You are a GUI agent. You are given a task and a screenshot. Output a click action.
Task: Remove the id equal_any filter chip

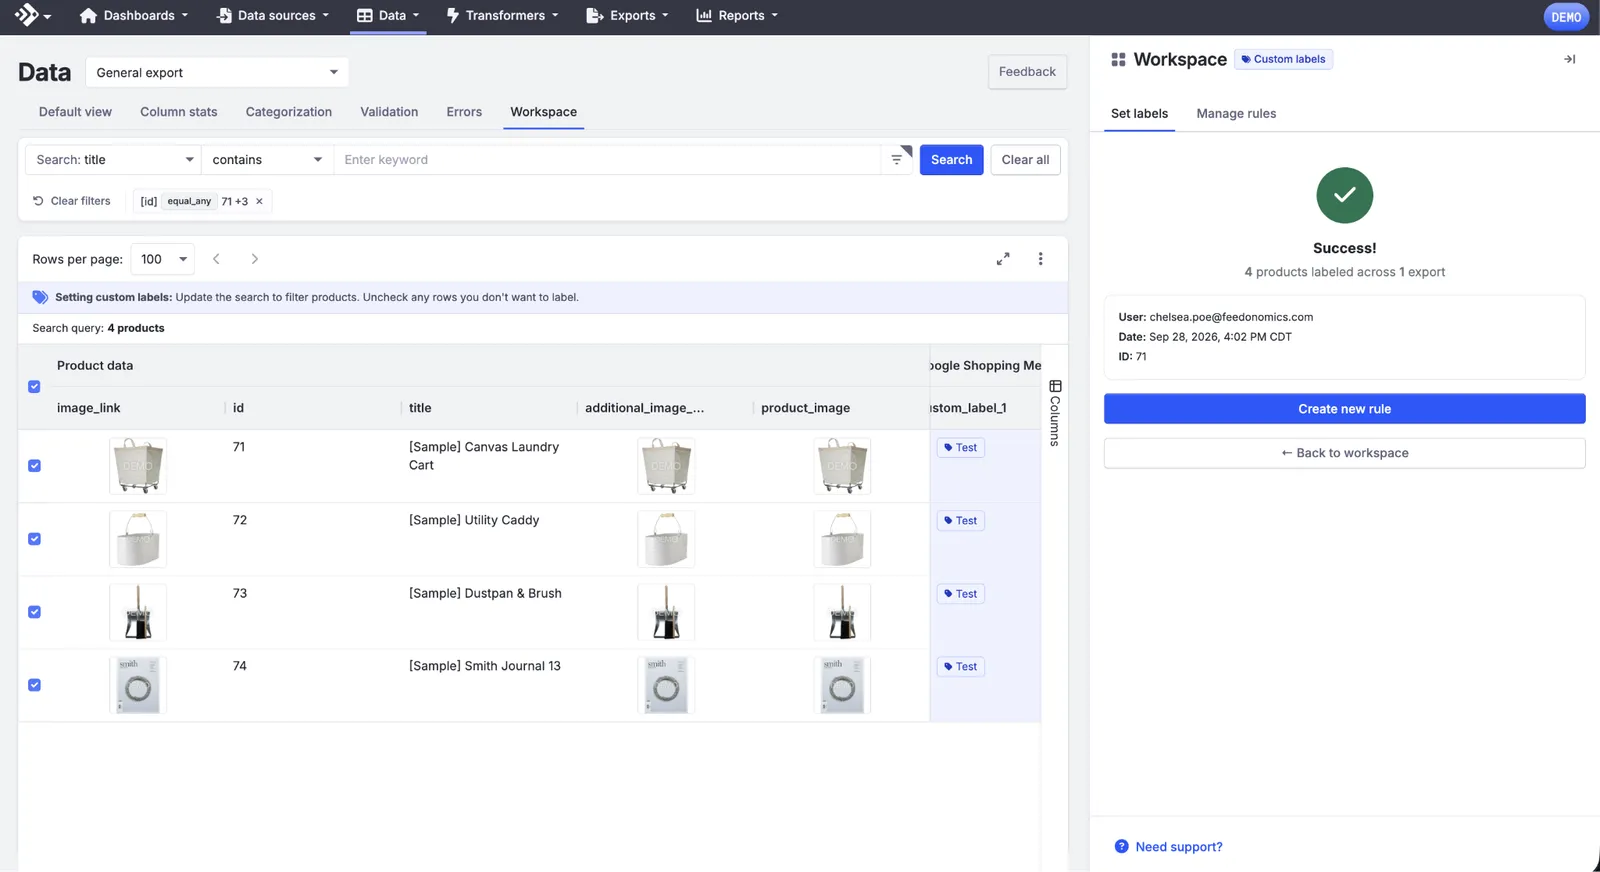[x=259, y=201]
